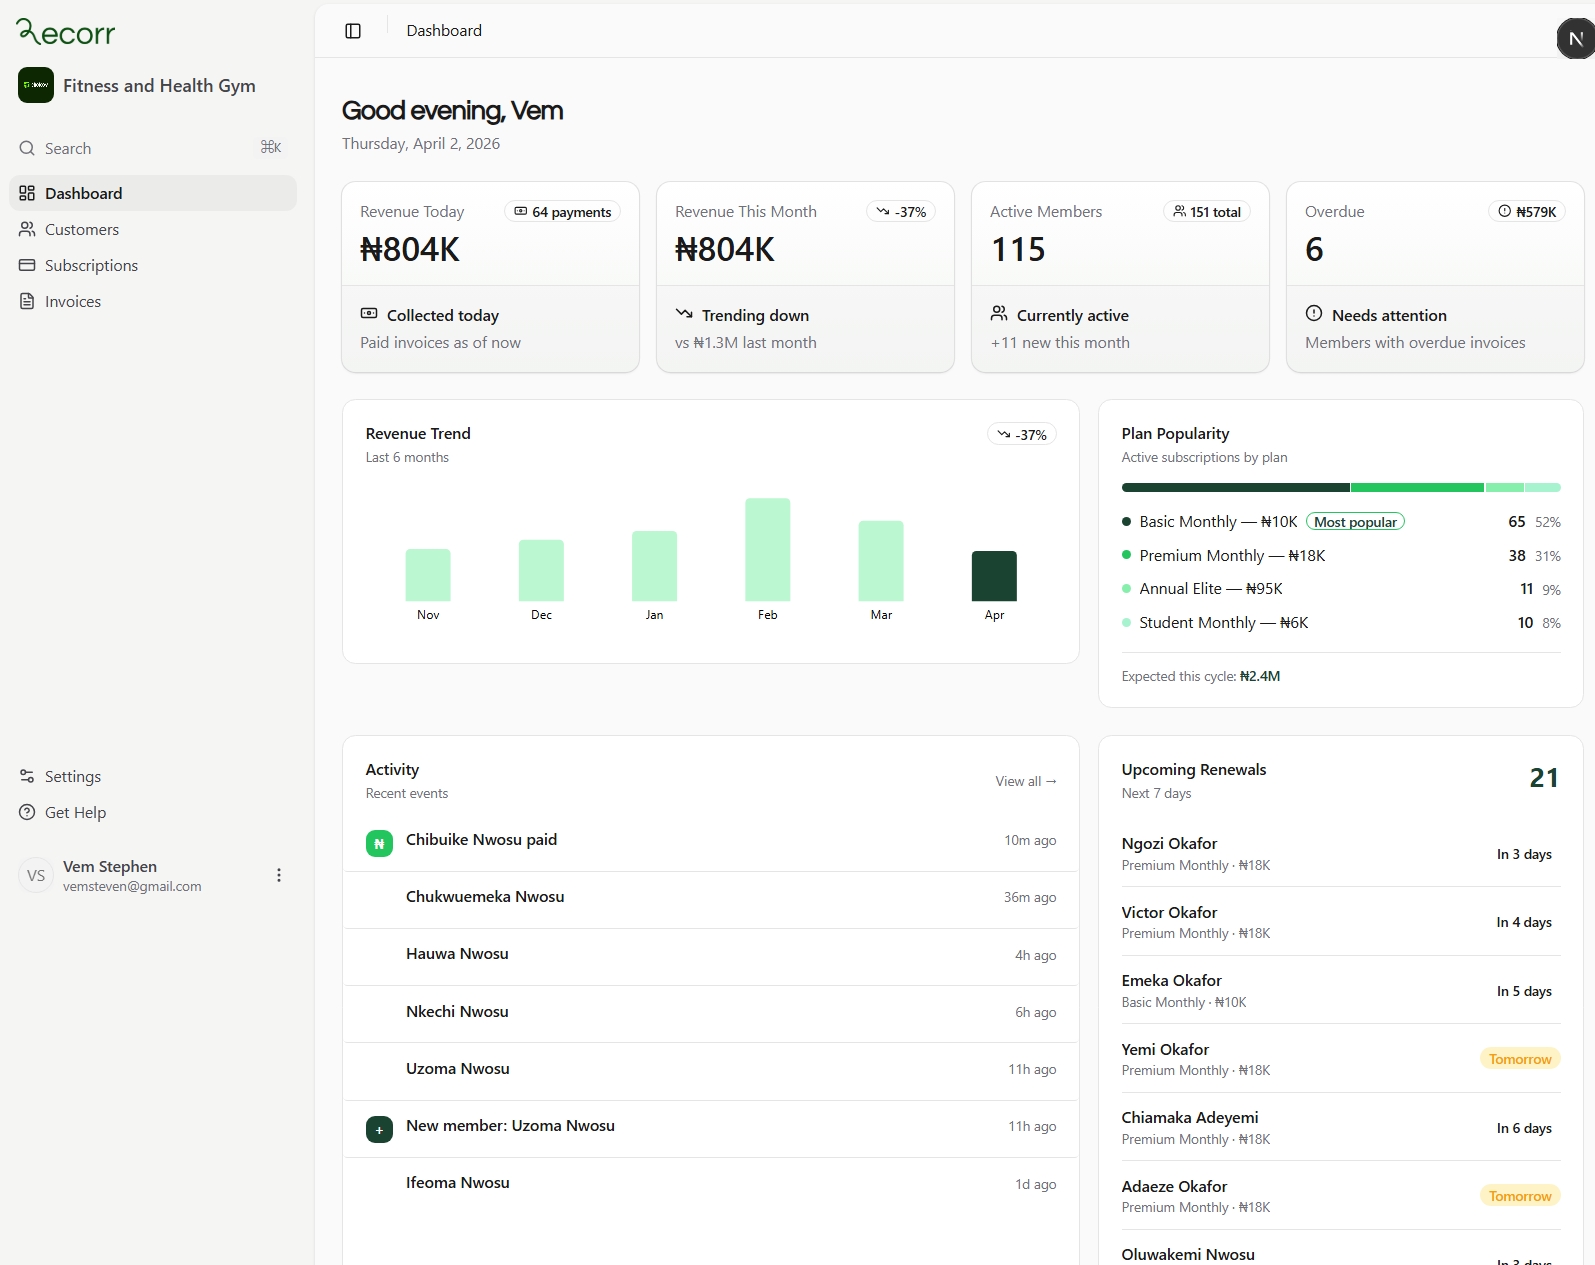Click the Get Help question icon

27,812
